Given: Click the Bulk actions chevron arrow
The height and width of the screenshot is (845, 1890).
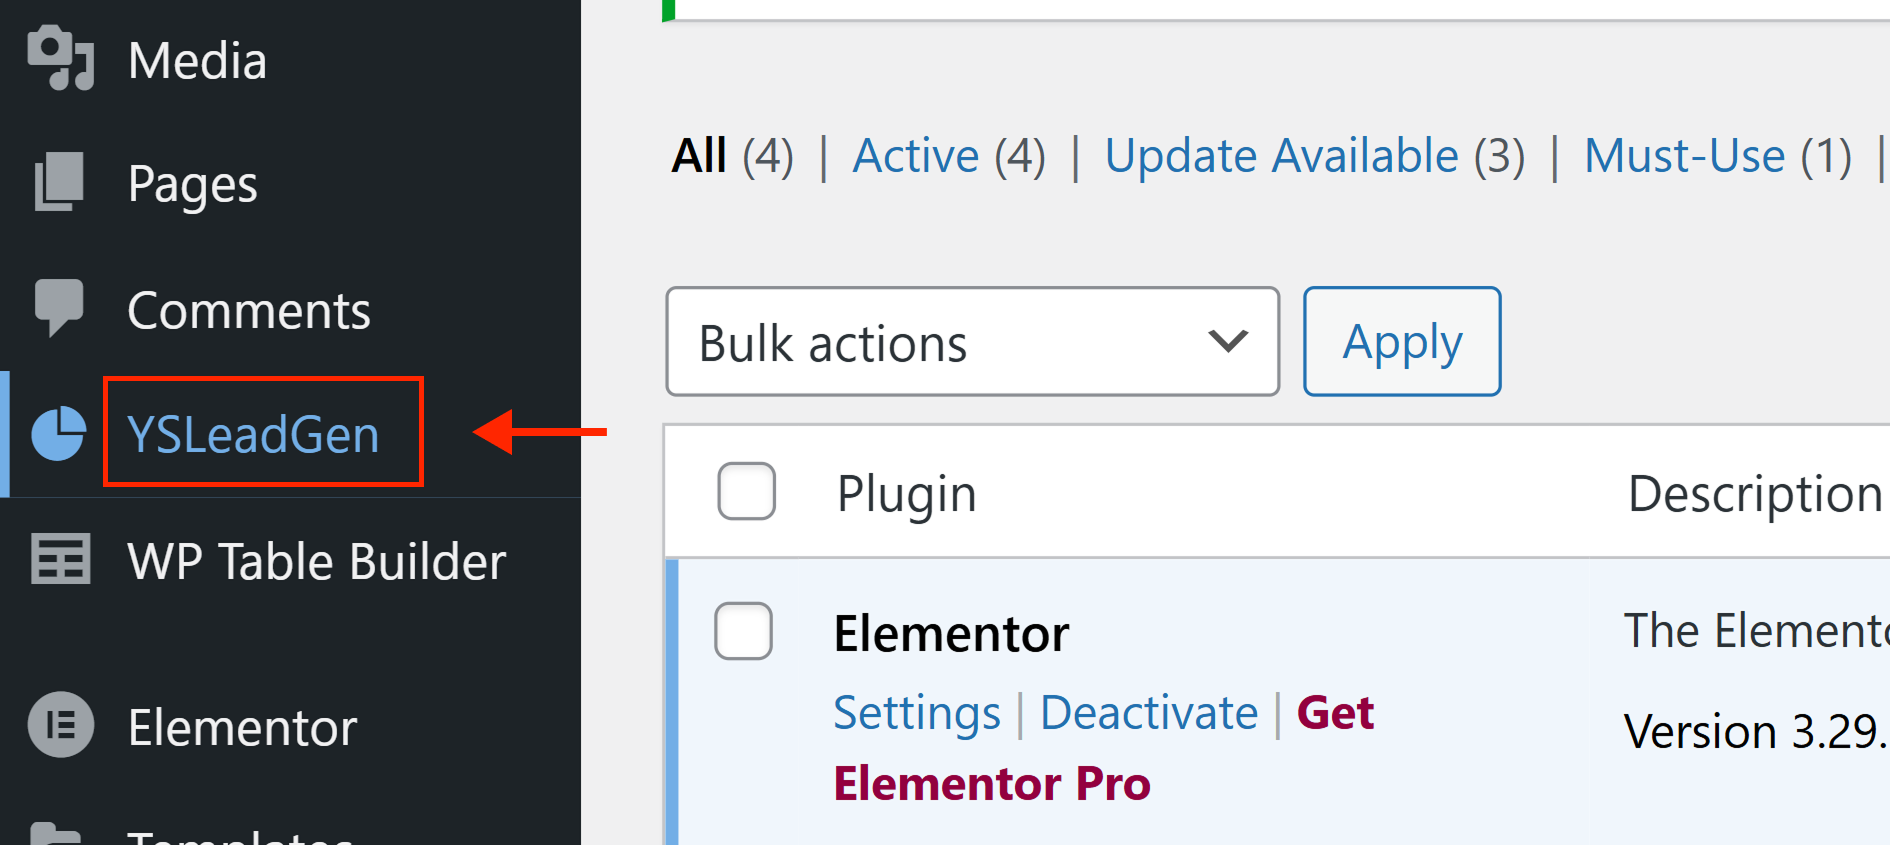Looking at the screenshot, I should click(1228, 342).
